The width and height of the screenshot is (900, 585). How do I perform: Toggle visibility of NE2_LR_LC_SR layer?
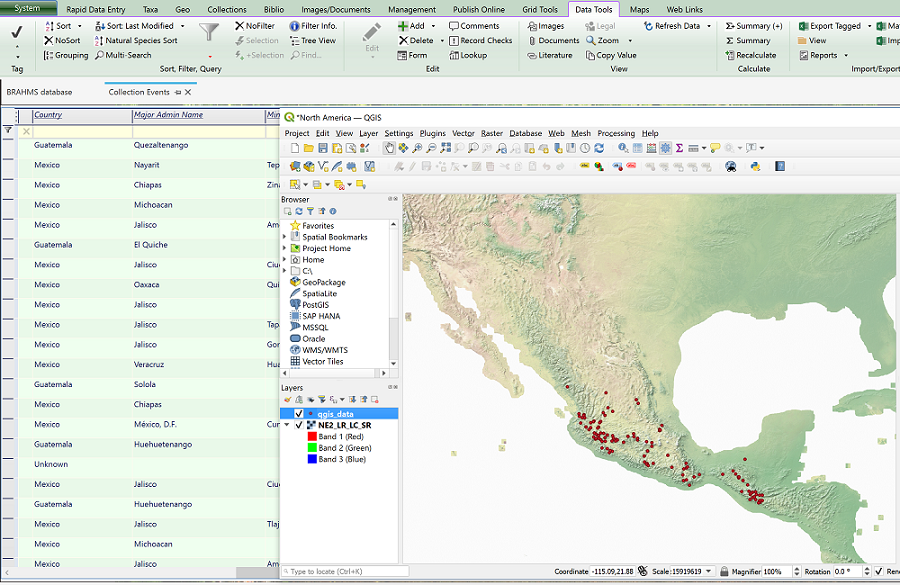pos(298,425)
